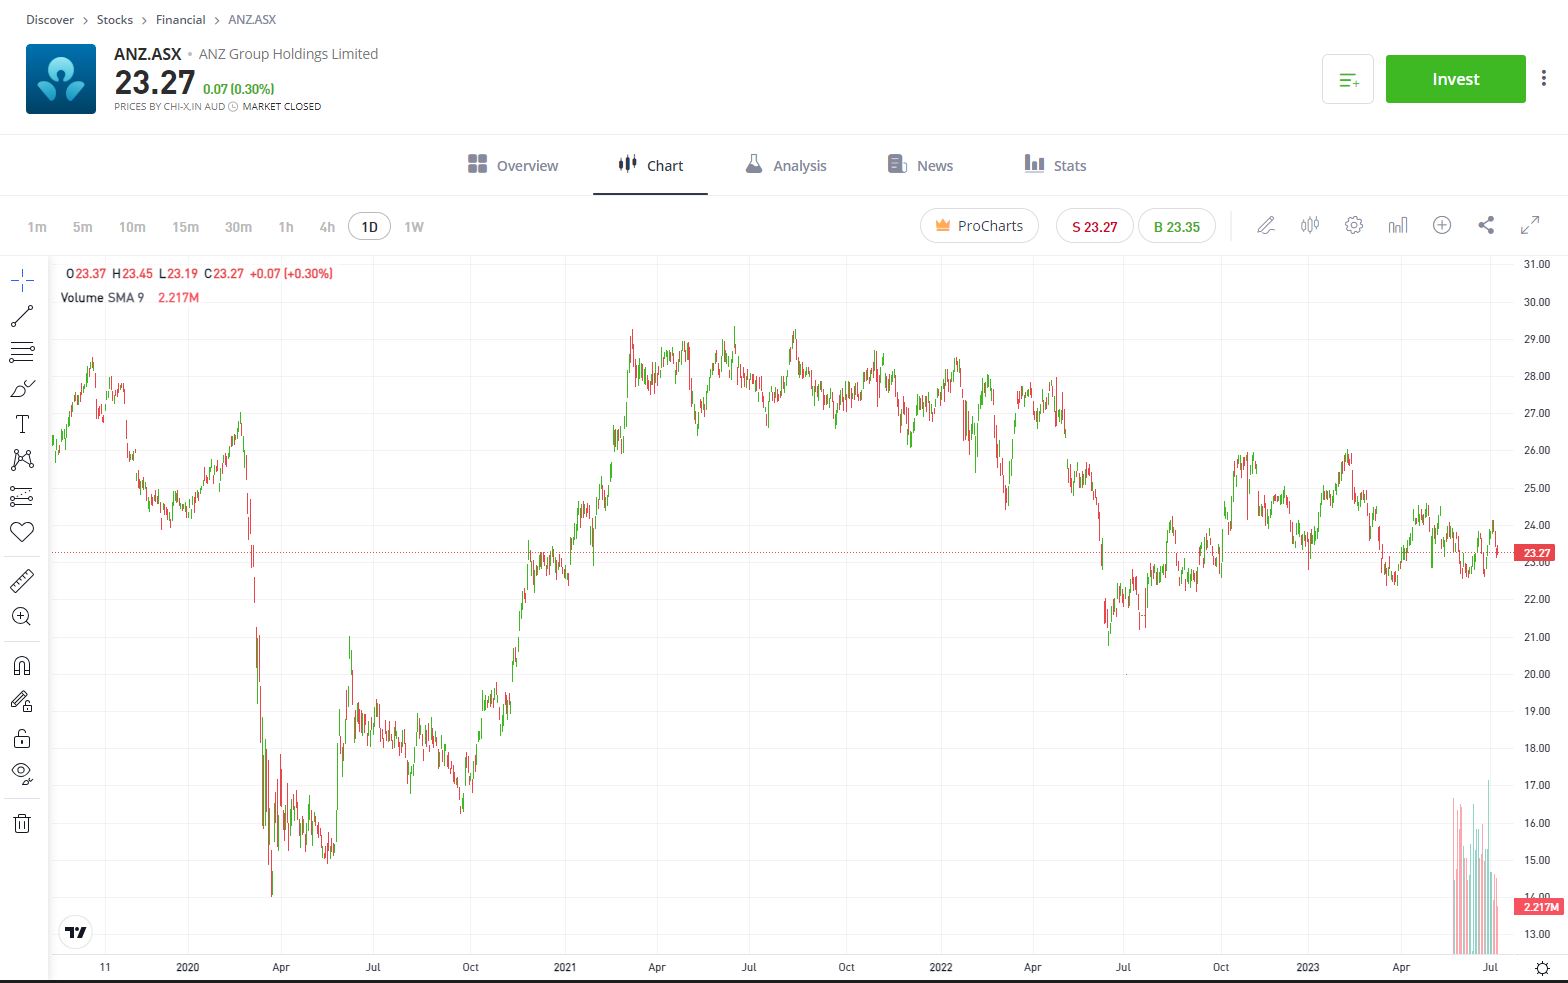The width and height of the screenshot is (1568, 983).
Task: Select the 1D timeframe
Action: pyautogui.click(x=369, y=227)
